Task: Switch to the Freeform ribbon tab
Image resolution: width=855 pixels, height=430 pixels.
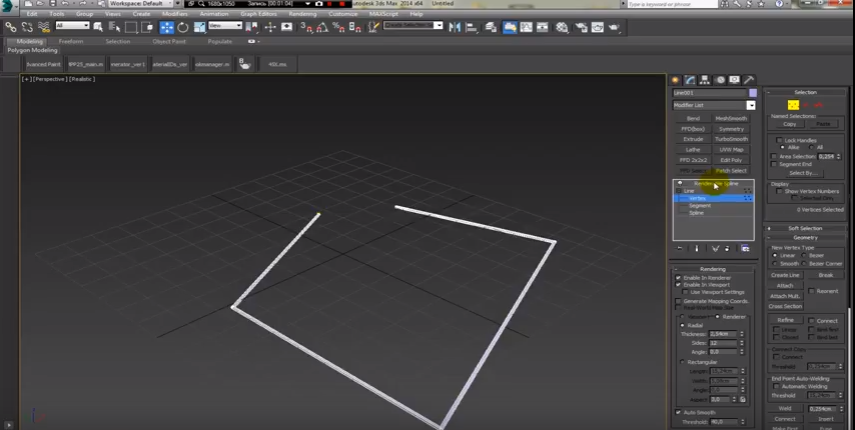Action: pos(71,41)
